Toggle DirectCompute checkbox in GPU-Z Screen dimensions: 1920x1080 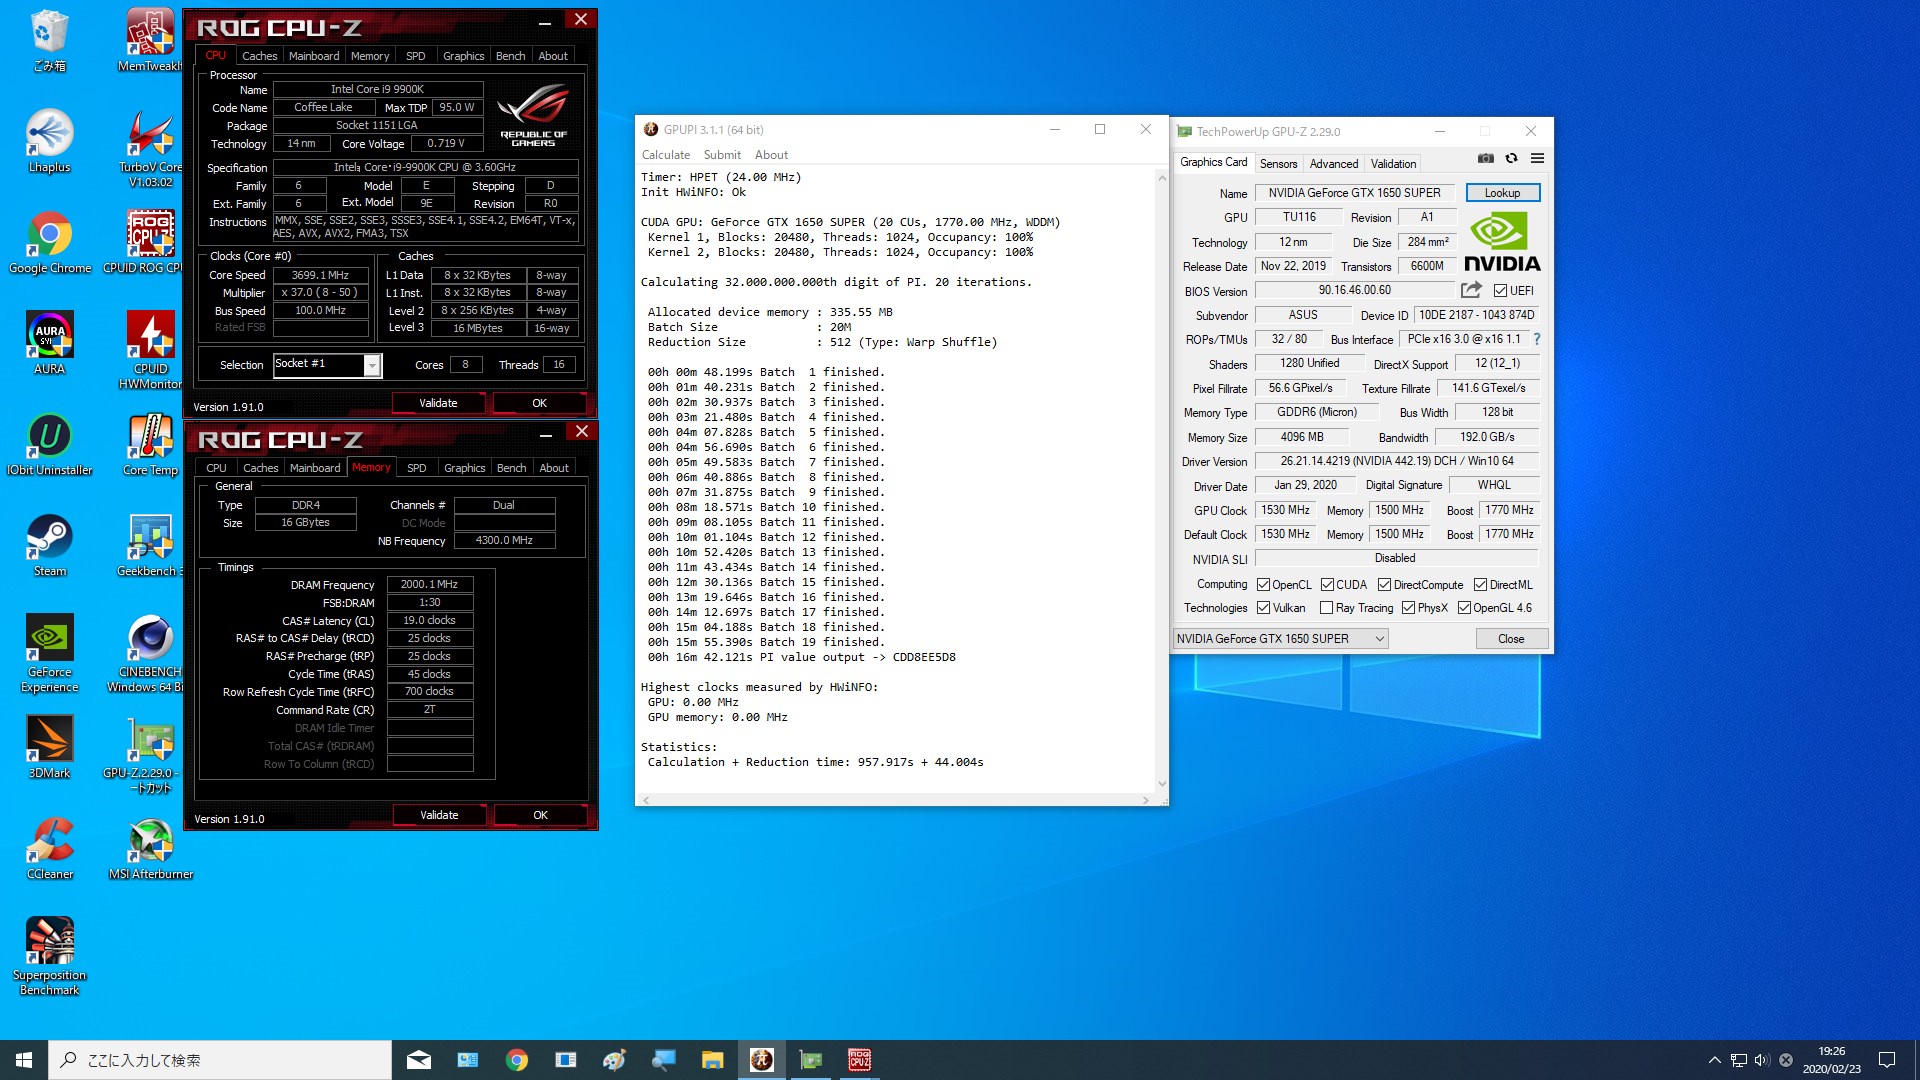tap(1384, 585)
